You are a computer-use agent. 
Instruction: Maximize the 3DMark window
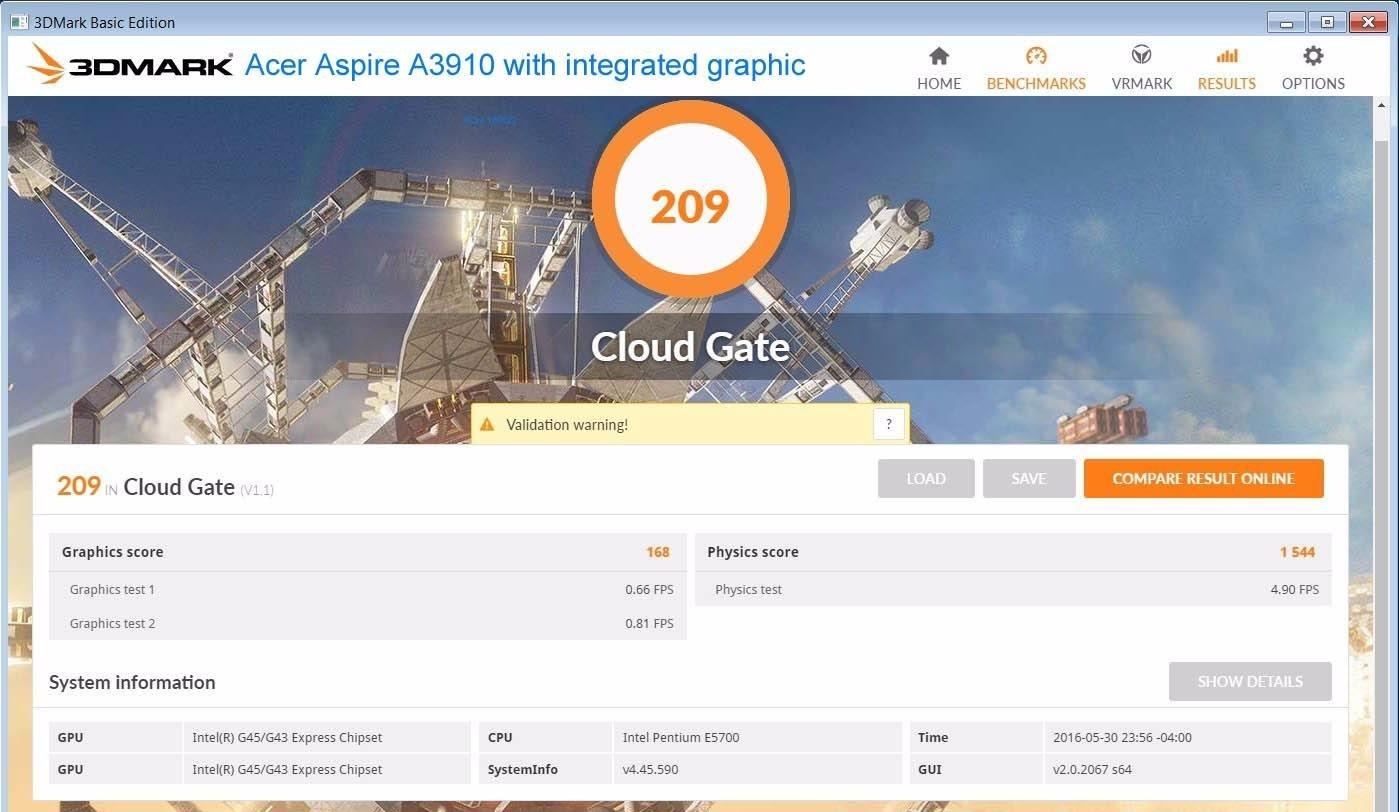click(1327, 22)
